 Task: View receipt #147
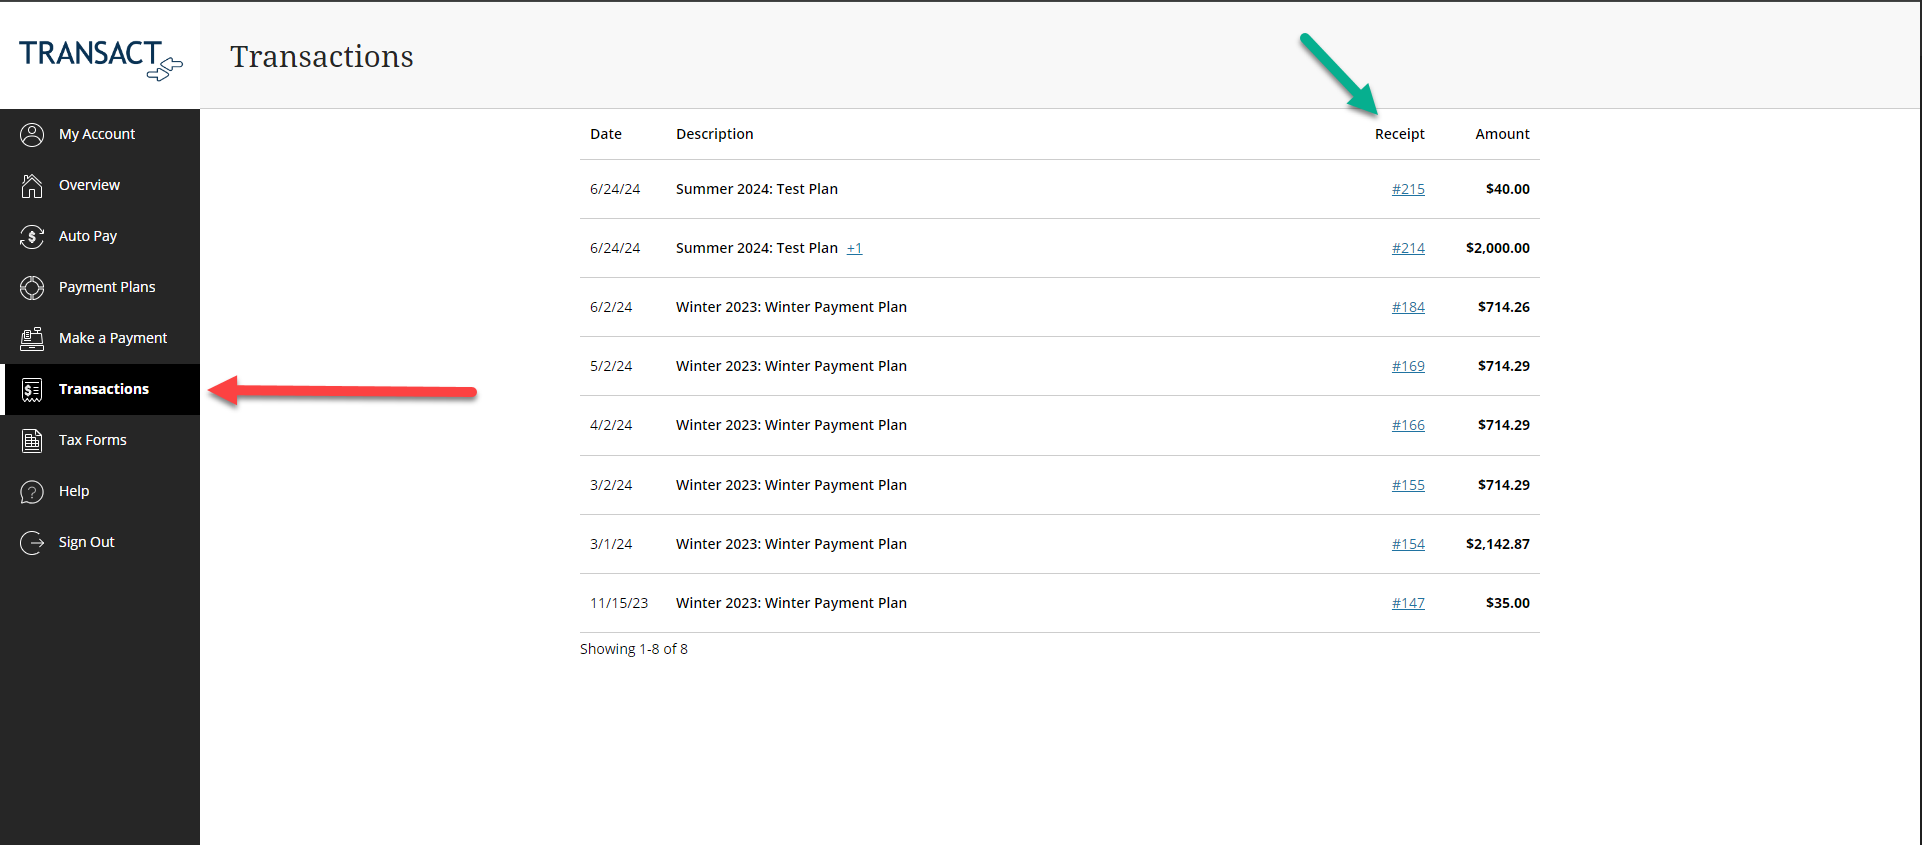pos(1408,603)
